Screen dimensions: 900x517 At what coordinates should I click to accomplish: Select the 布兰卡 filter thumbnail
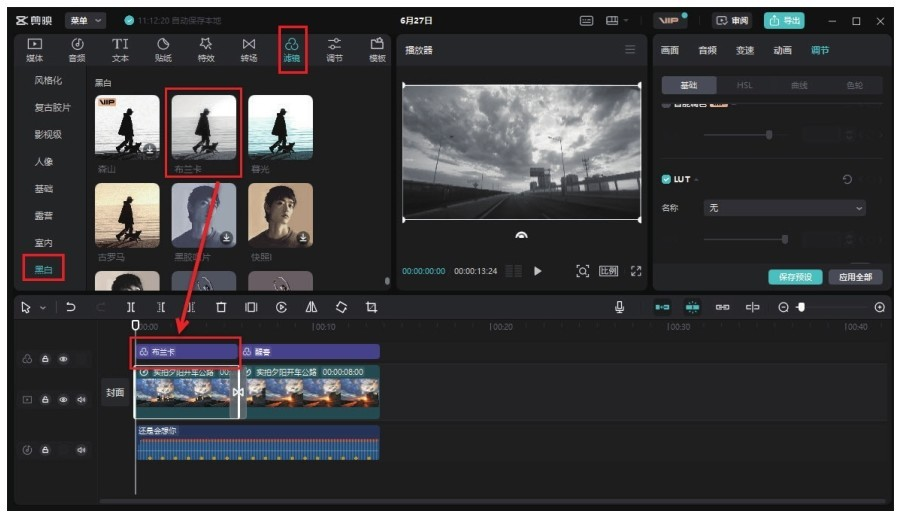(x=204, y=127)
